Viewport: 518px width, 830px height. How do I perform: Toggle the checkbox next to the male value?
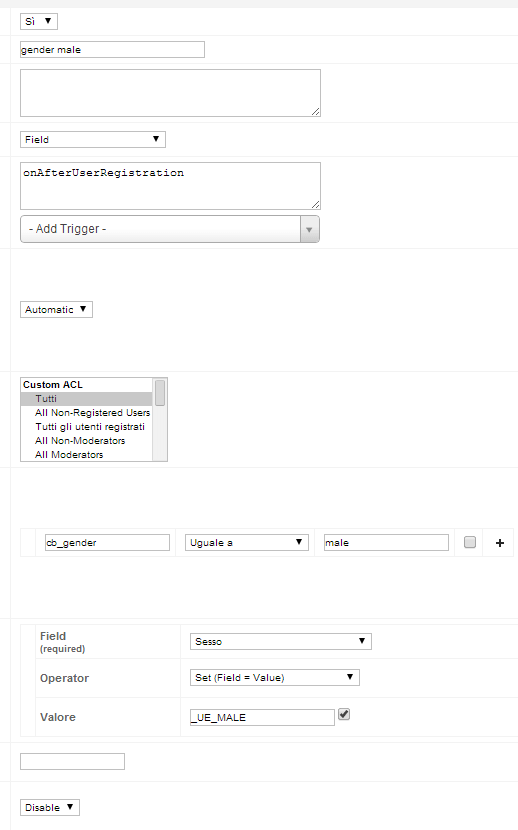[469, 542]
